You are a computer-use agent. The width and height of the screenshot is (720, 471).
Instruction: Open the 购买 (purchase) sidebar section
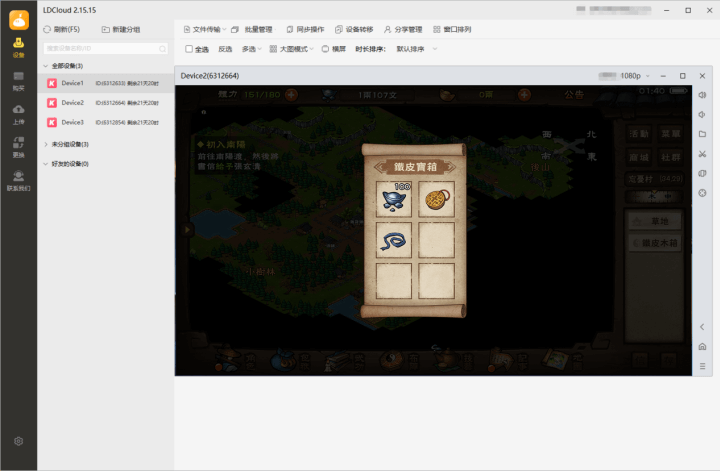[18, 81]
